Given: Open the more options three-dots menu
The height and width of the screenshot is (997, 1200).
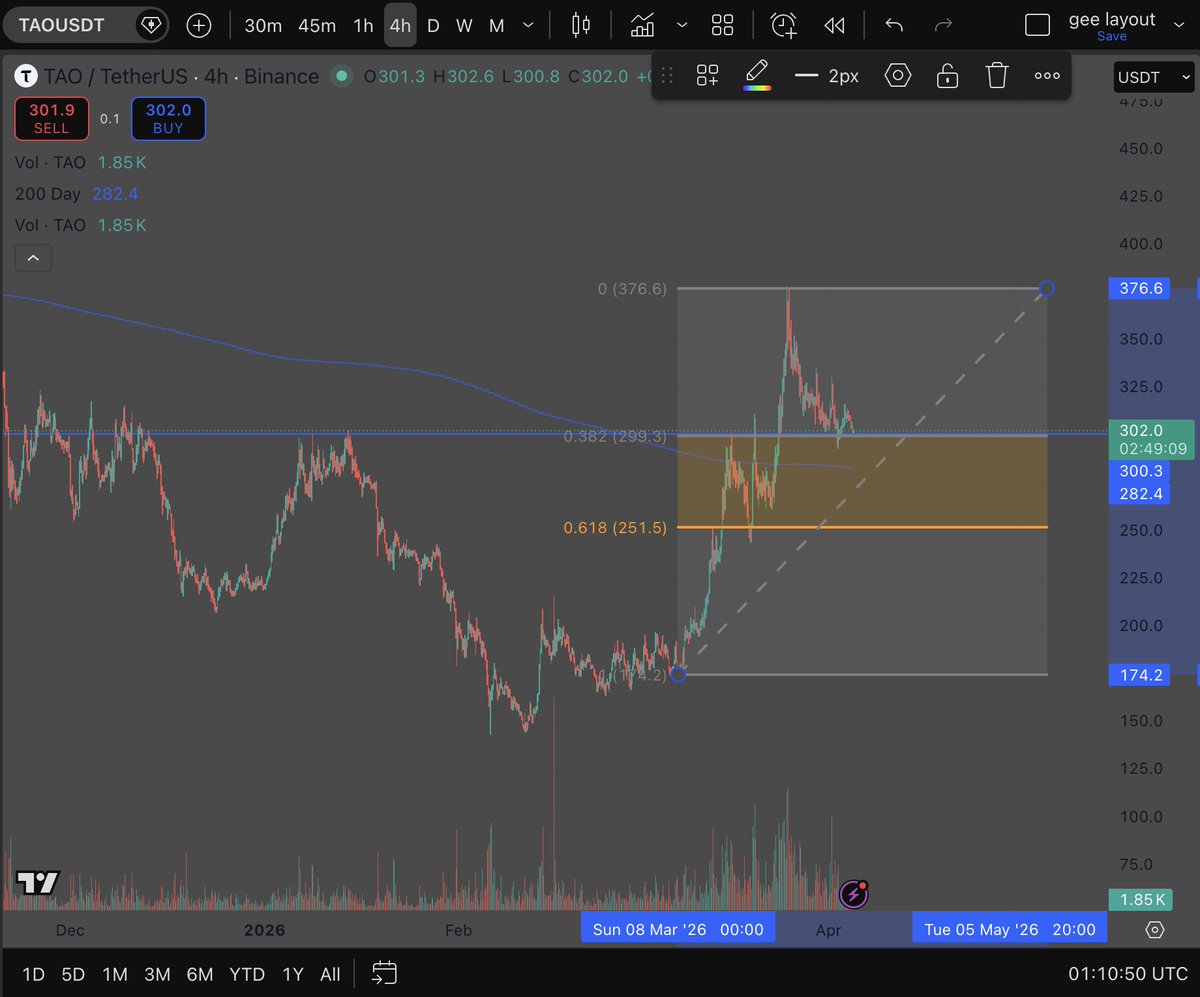Looking at the screenshot, I should (1047, 75).
